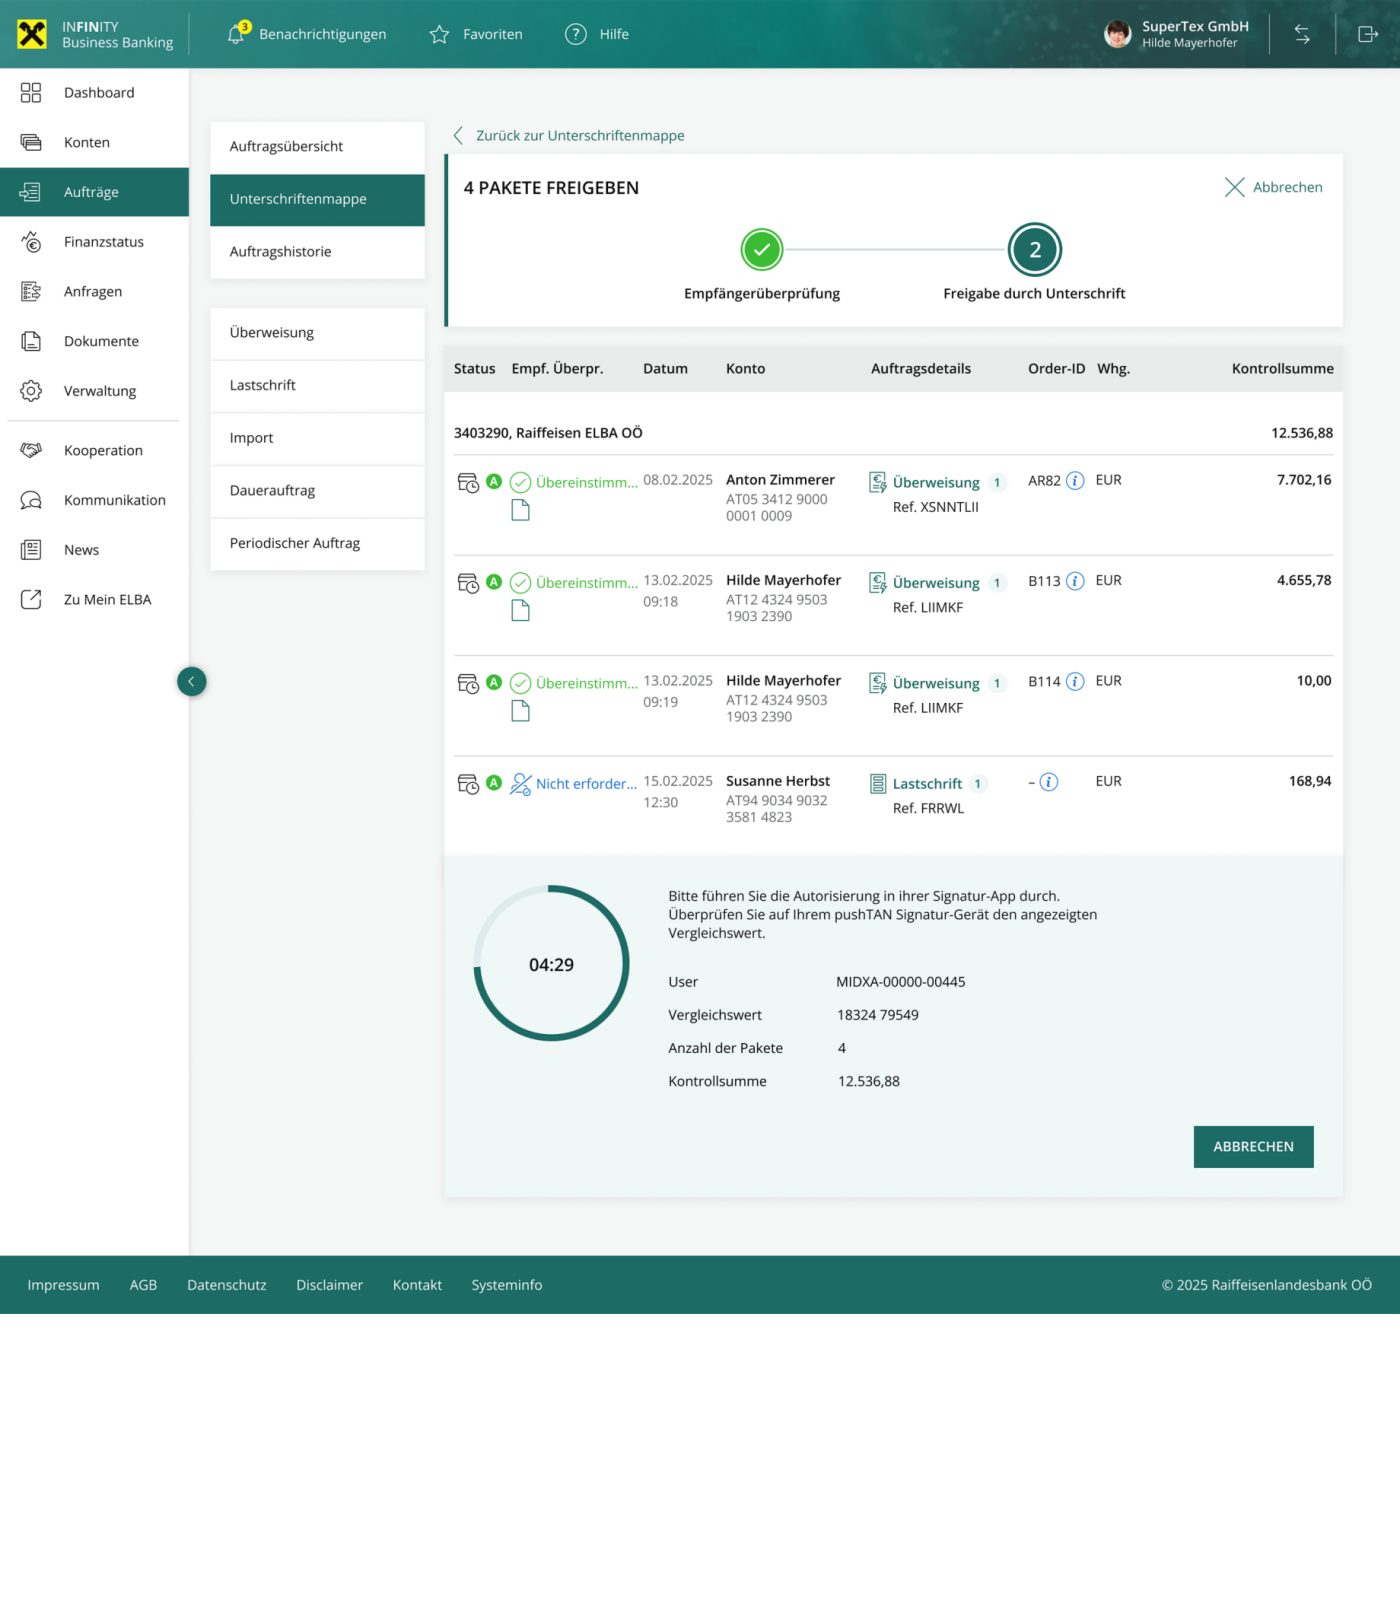This screenshot has width=1400, height=1616.
Task: Open Favoriten via the star icon
Action: tap(439, 35)
